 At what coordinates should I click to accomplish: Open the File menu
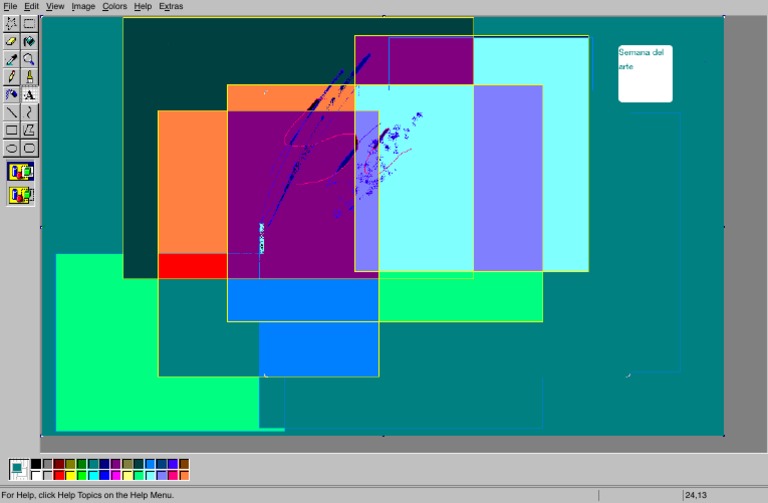coord(10,6)
